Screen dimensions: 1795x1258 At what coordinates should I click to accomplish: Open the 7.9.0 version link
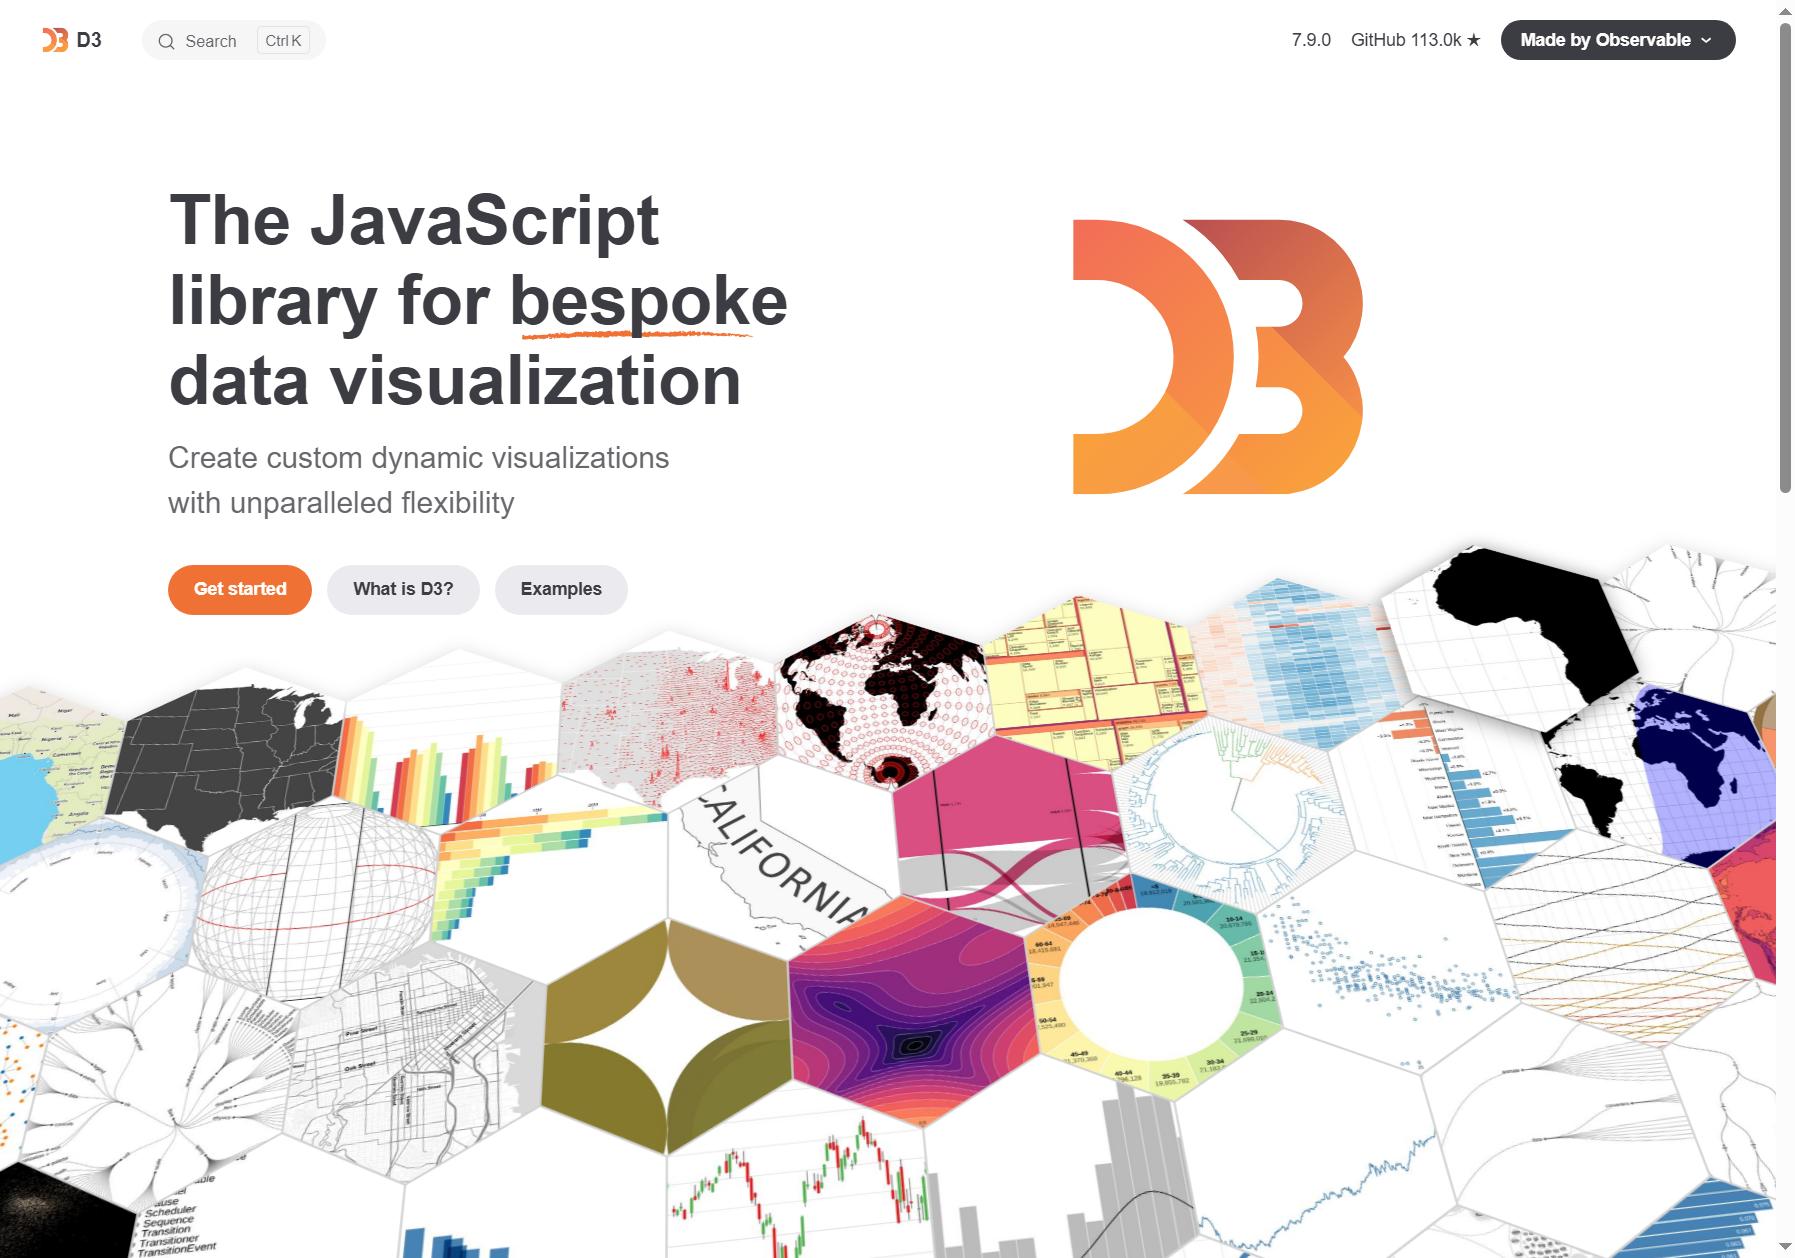tap(1311, 40)
